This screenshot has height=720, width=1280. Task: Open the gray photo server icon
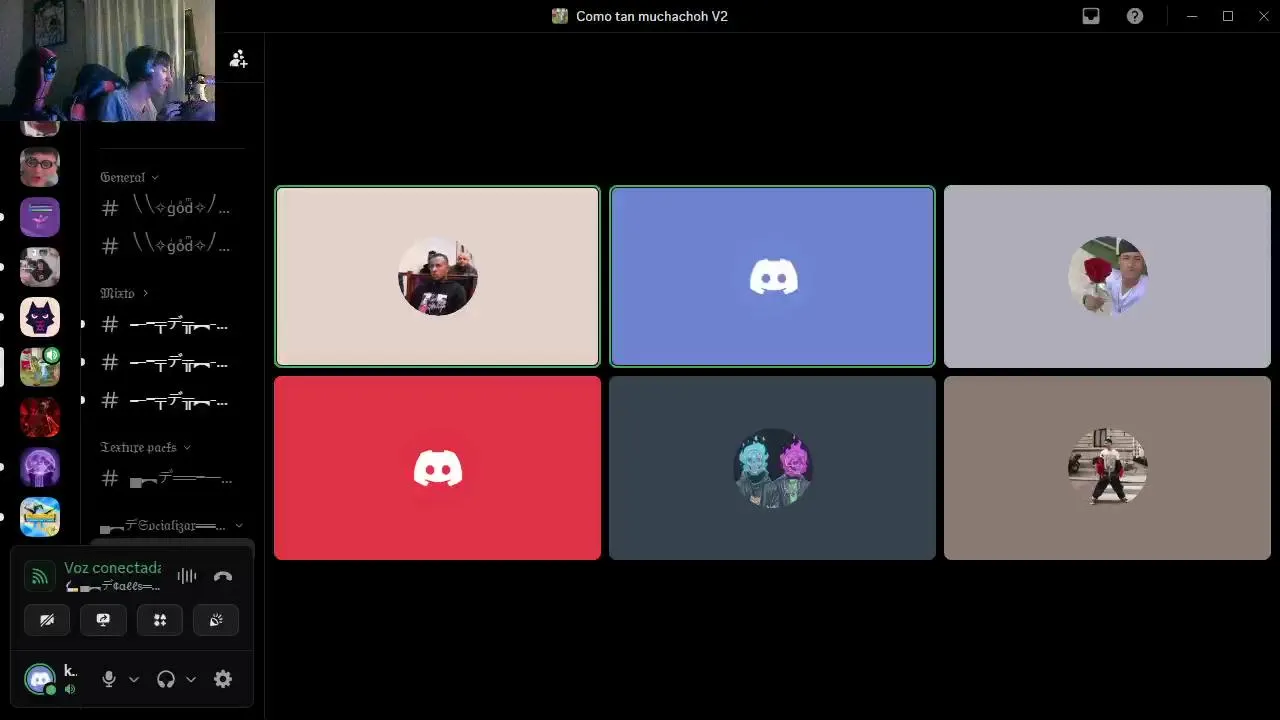click(x=40, y=267)
